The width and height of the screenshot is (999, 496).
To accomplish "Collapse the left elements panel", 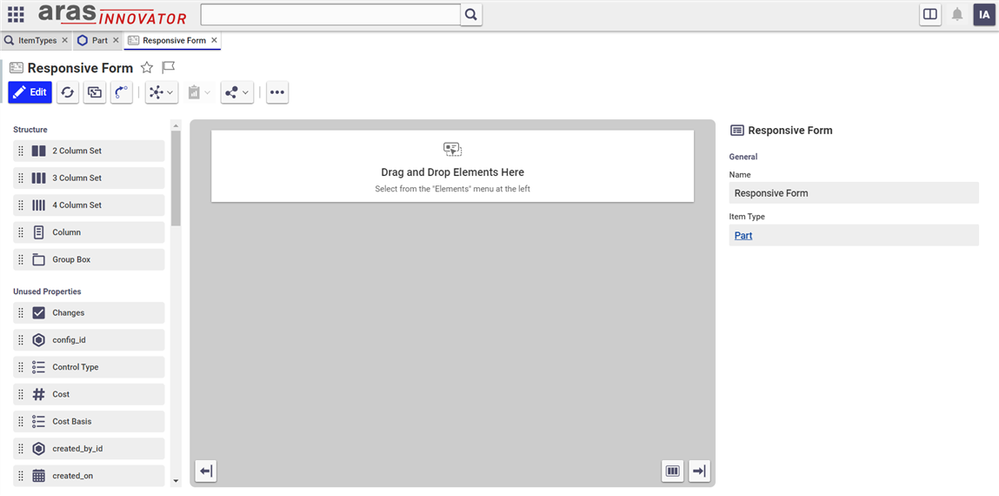I will (205, 471).
